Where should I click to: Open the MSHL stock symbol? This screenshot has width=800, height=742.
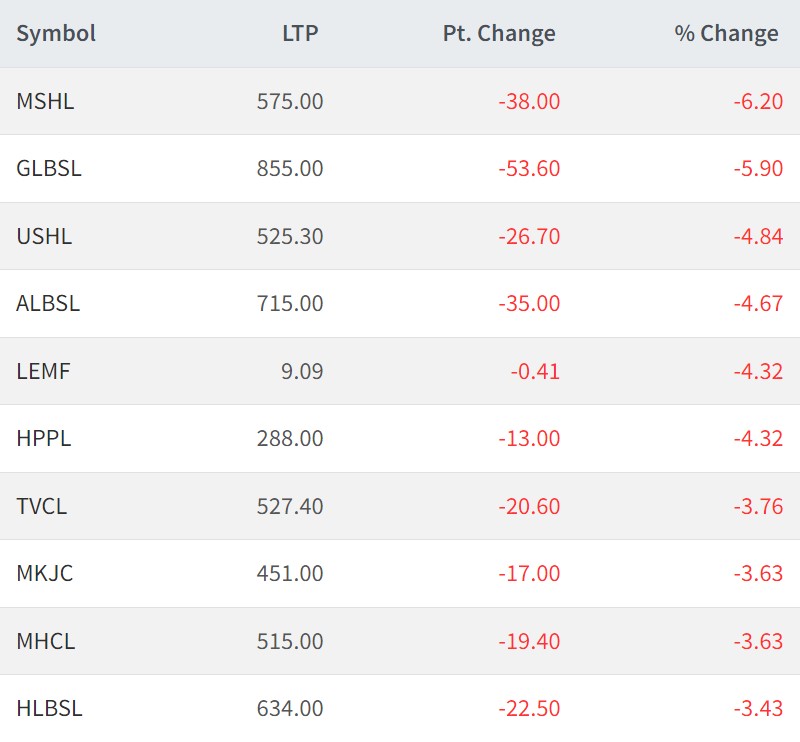45,101
